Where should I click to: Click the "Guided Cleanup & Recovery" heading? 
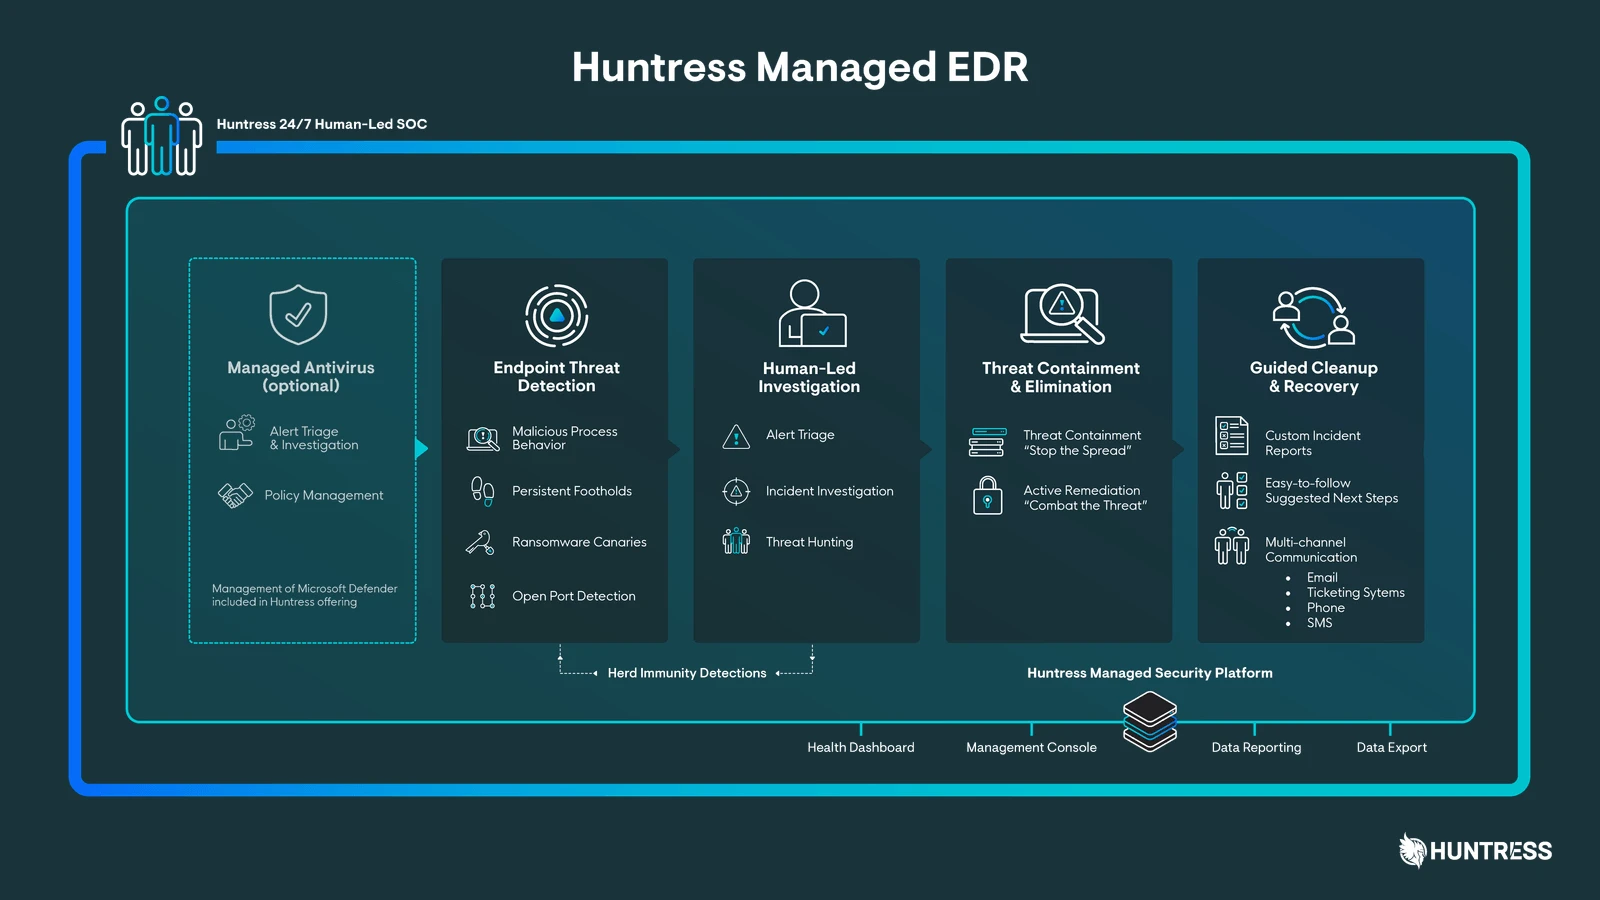pyautogui.click(x=1314, y=377)
